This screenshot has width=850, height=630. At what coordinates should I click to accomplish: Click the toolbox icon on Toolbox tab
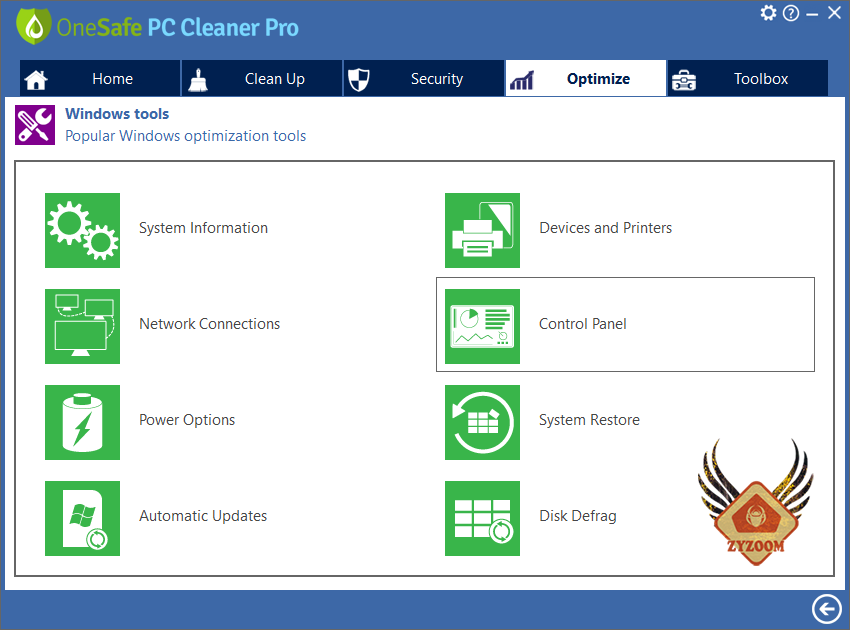(x=684, y=80)
